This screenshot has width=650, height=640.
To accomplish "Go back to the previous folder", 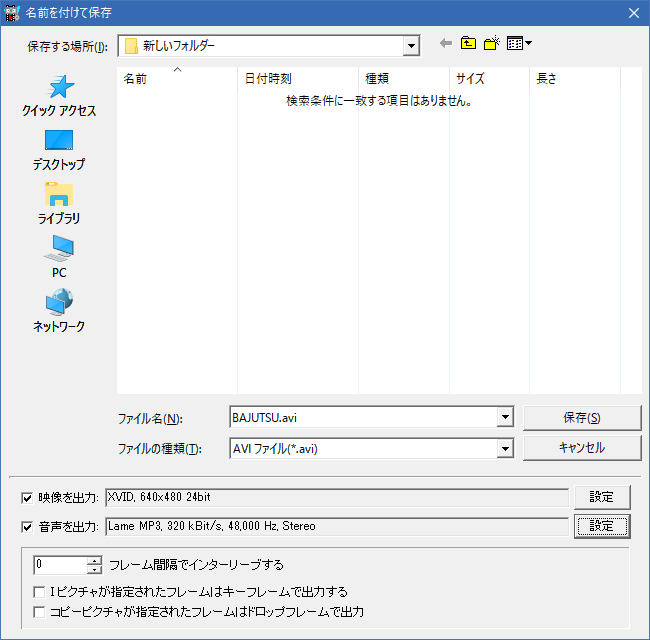I will tap(446, 44).
